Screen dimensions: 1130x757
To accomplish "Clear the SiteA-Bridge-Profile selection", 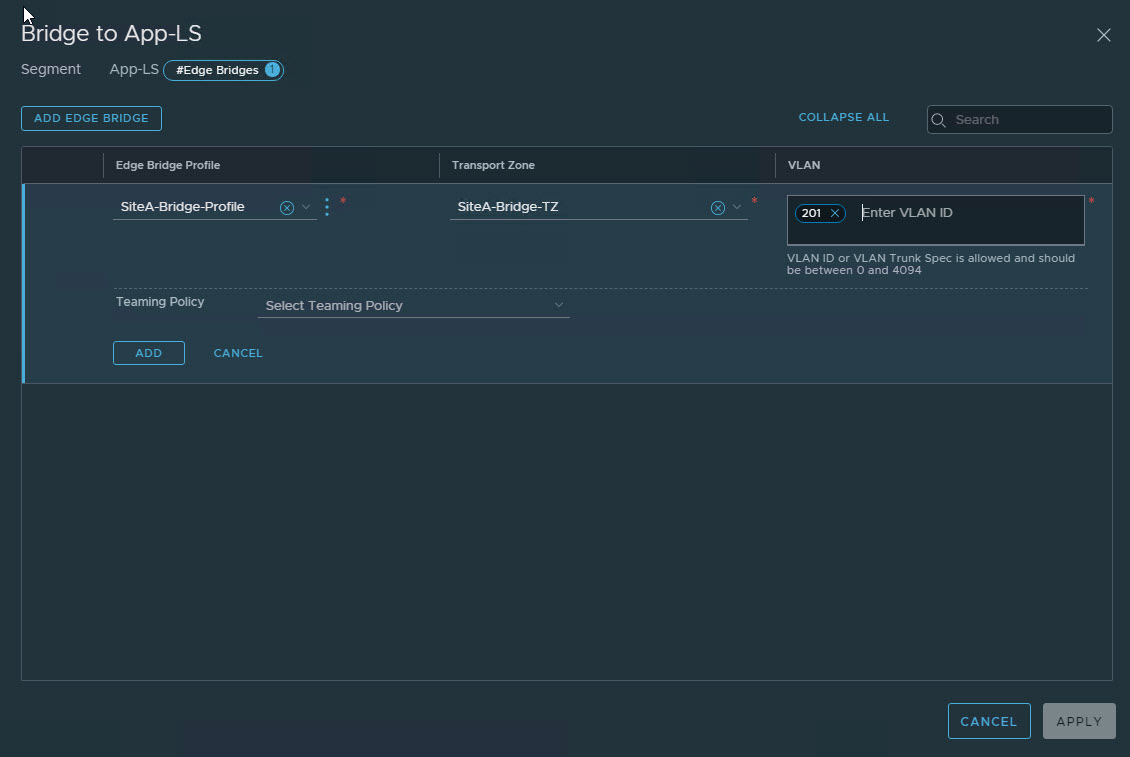I will pos(287,208).
